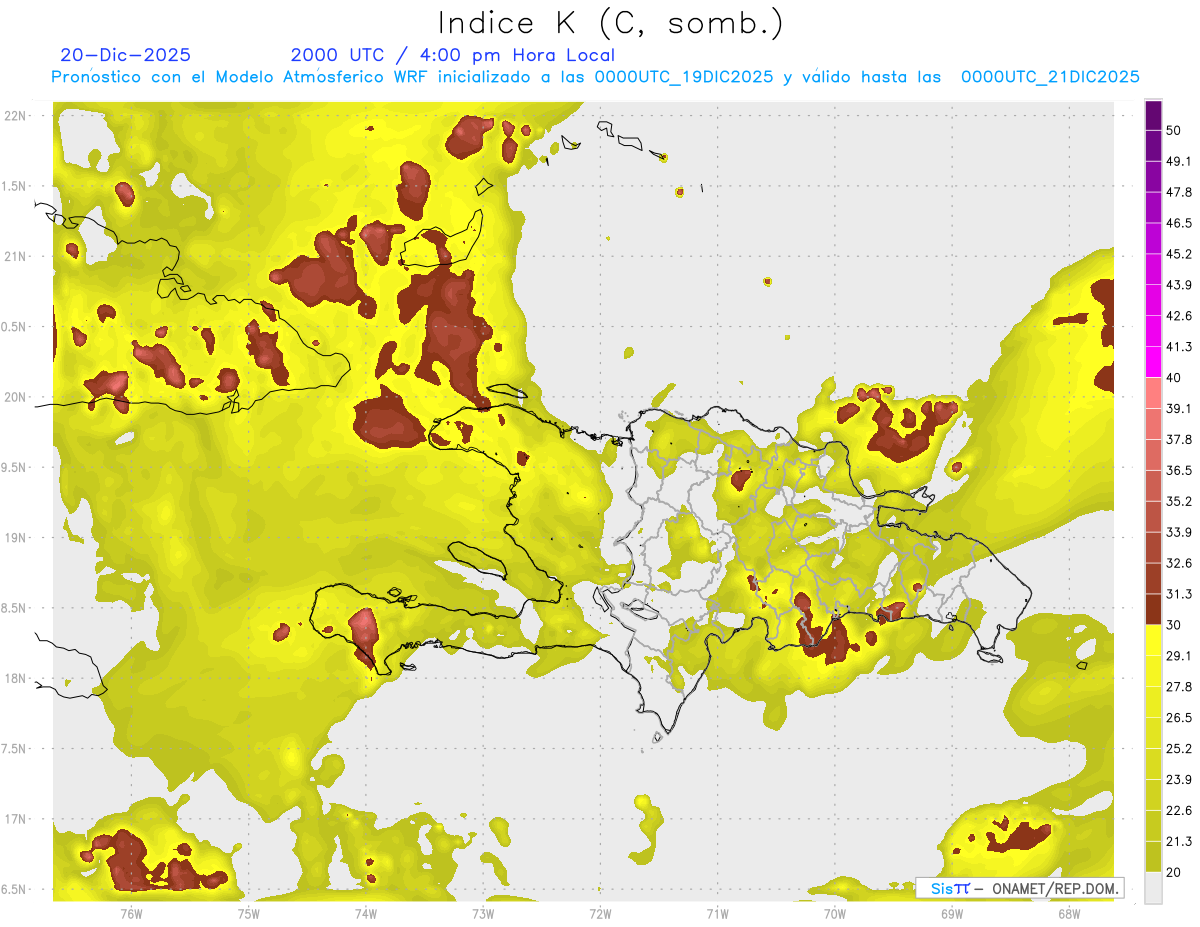
Task: Click the initialization stamp "0000UTC_19DIC2025"
Action: (684, 77)
